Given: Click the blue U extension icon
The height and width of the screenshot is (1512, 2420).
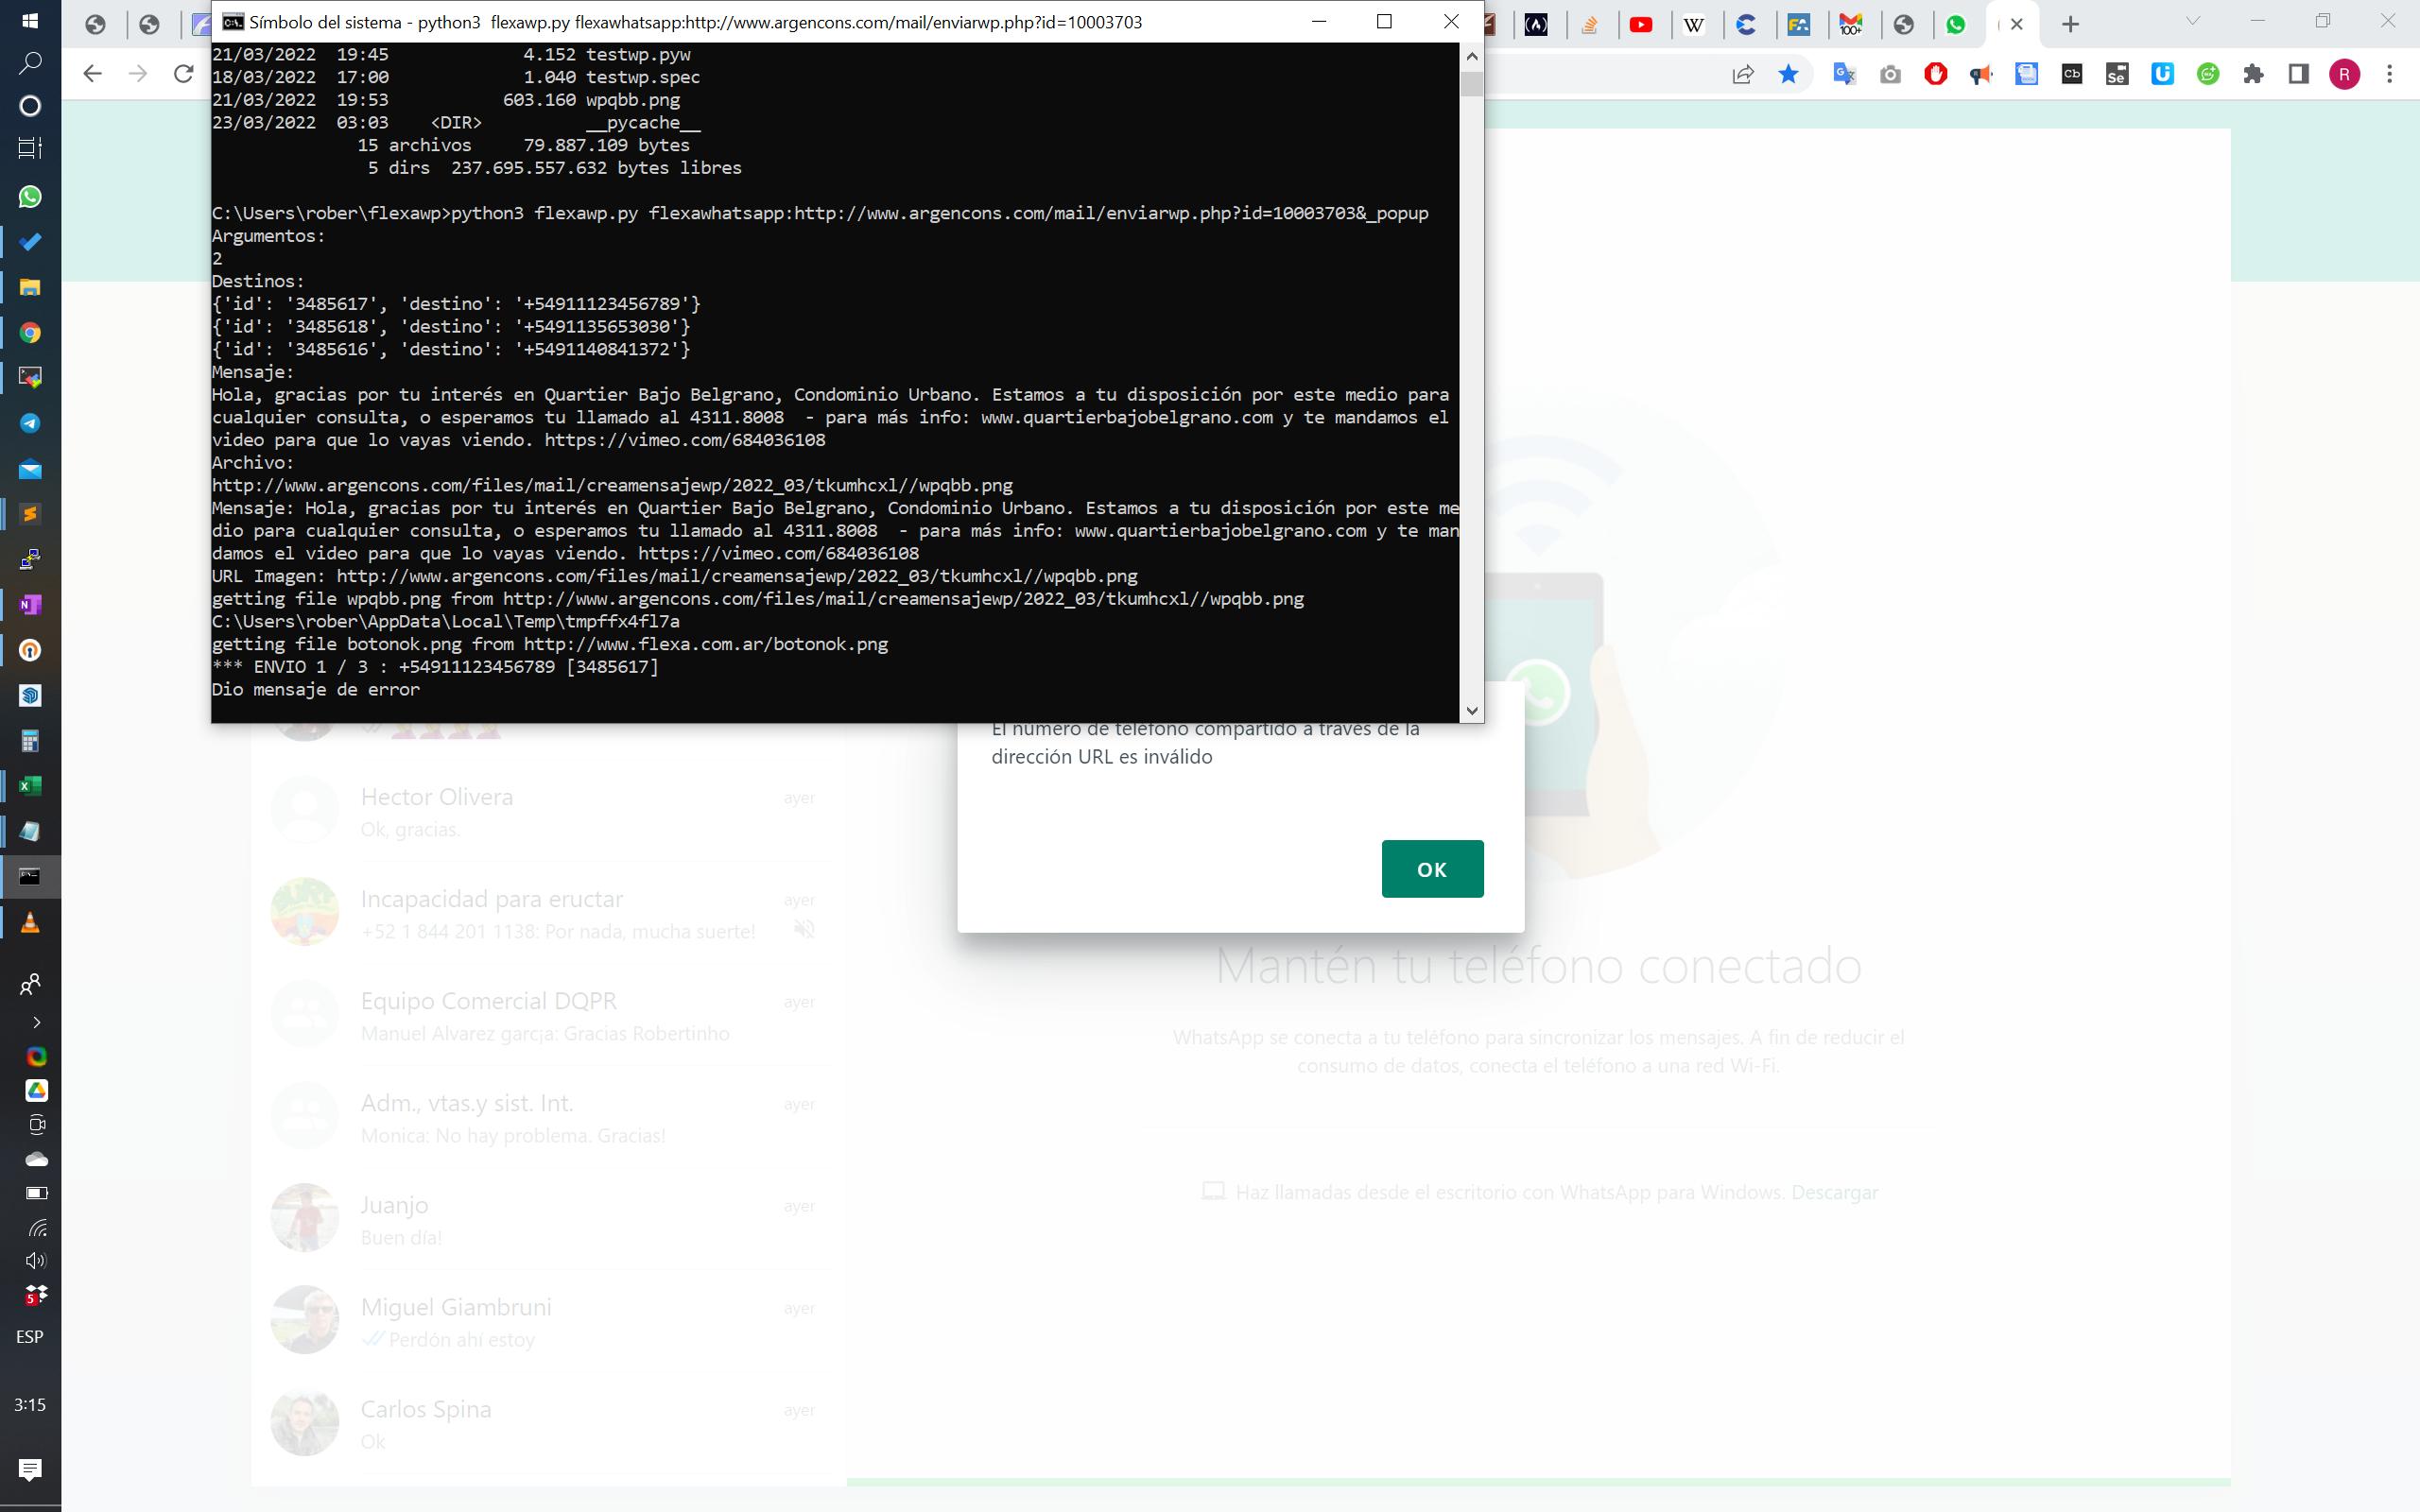Looking at the screenshot, I should pyautogui.click(x=2162, y=74).
